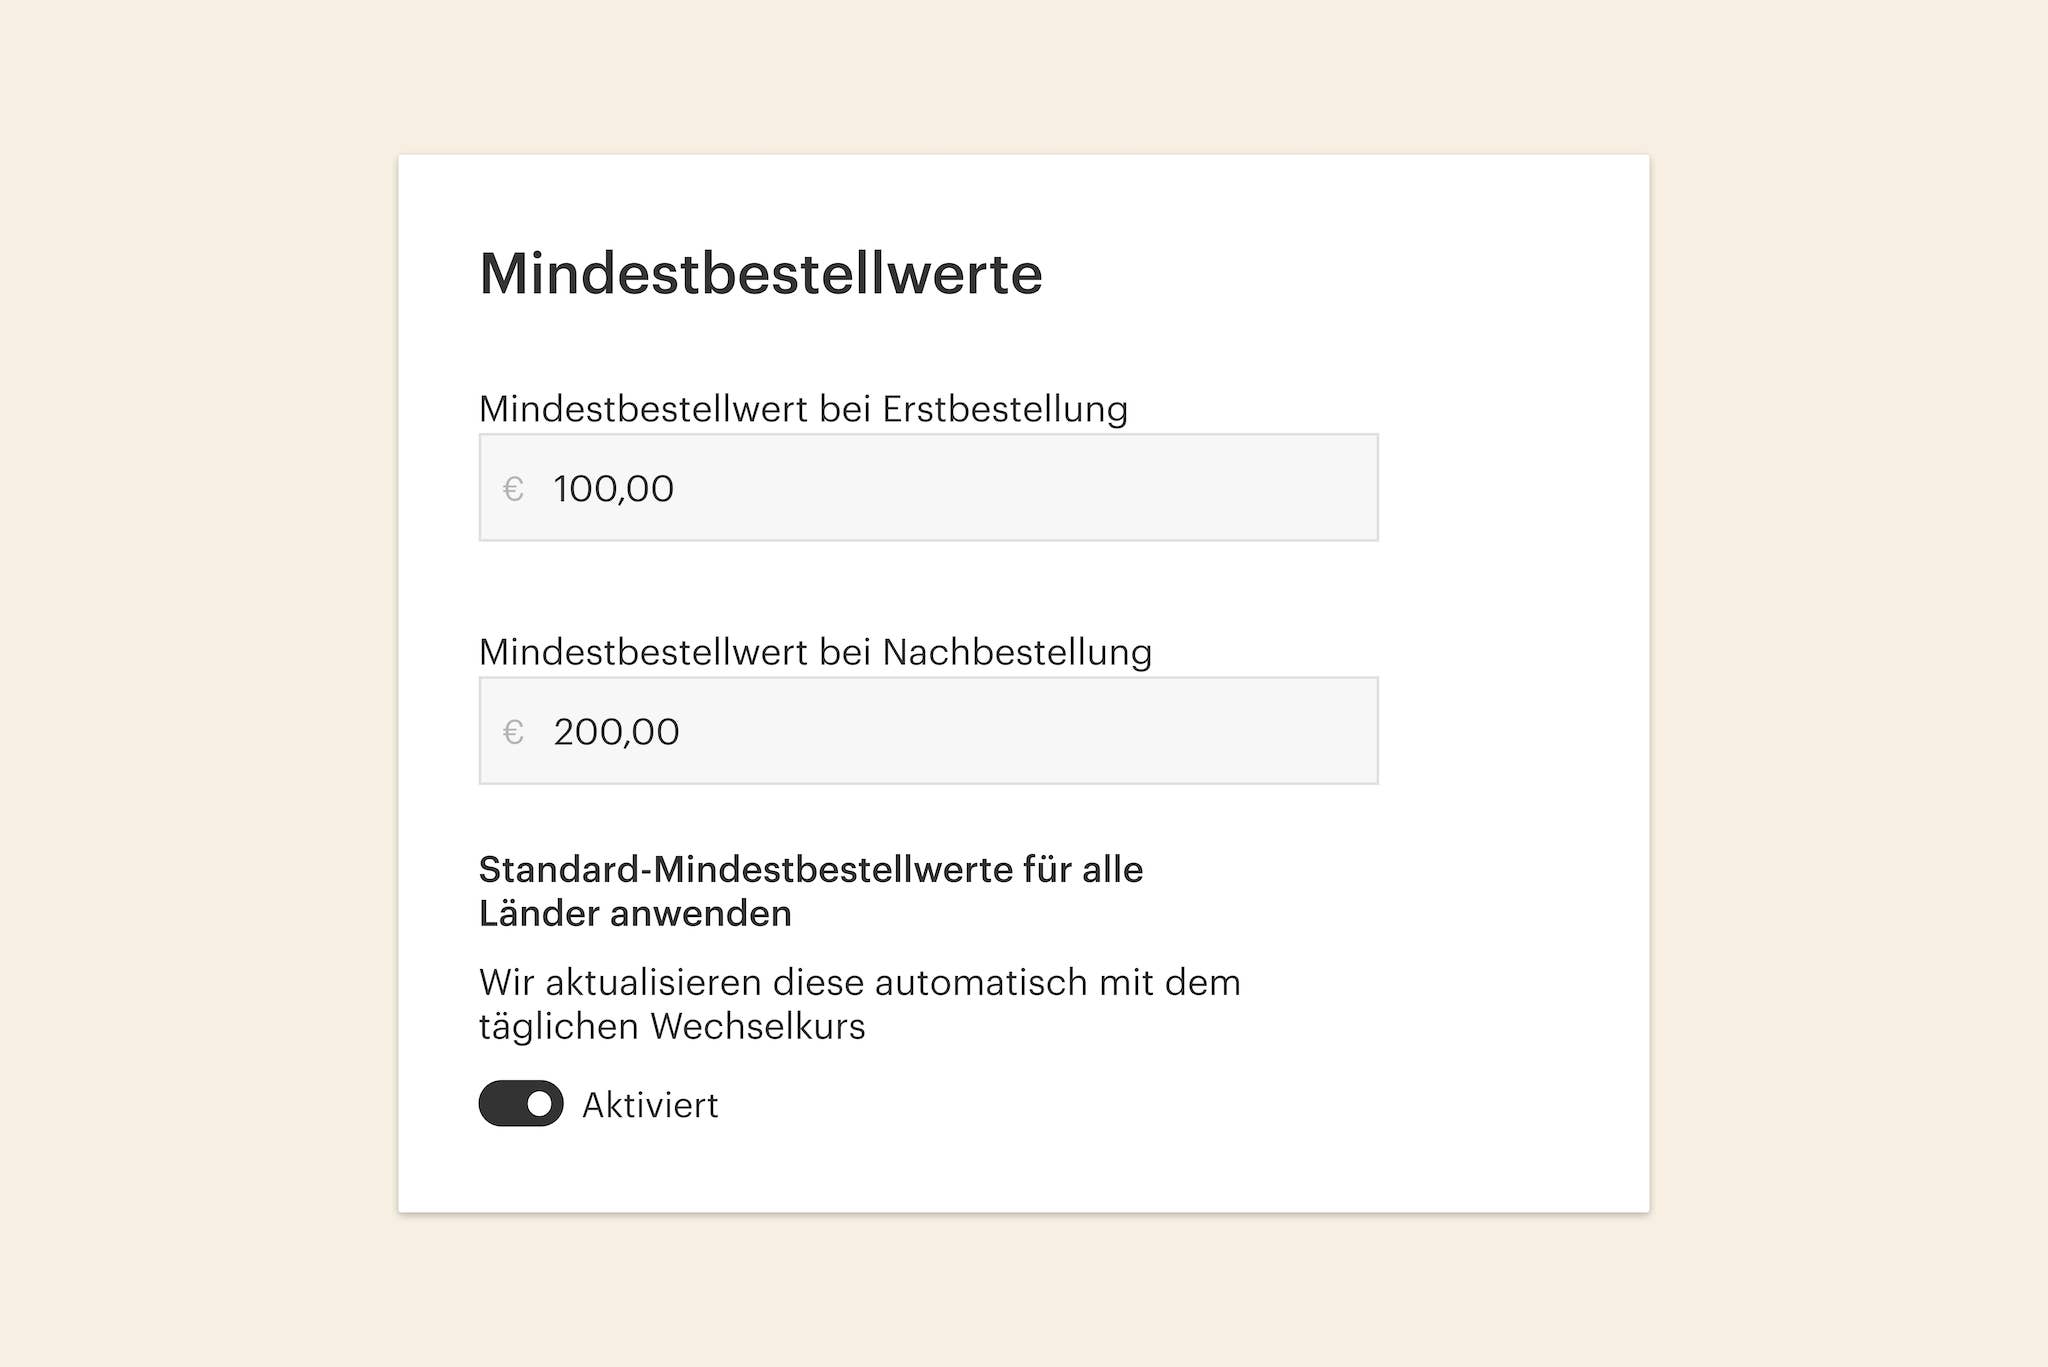Screen dimensions: 2048x1367
Task: Click the "Mindestbestellwerte" heading
Action: [x=760, y=273]
